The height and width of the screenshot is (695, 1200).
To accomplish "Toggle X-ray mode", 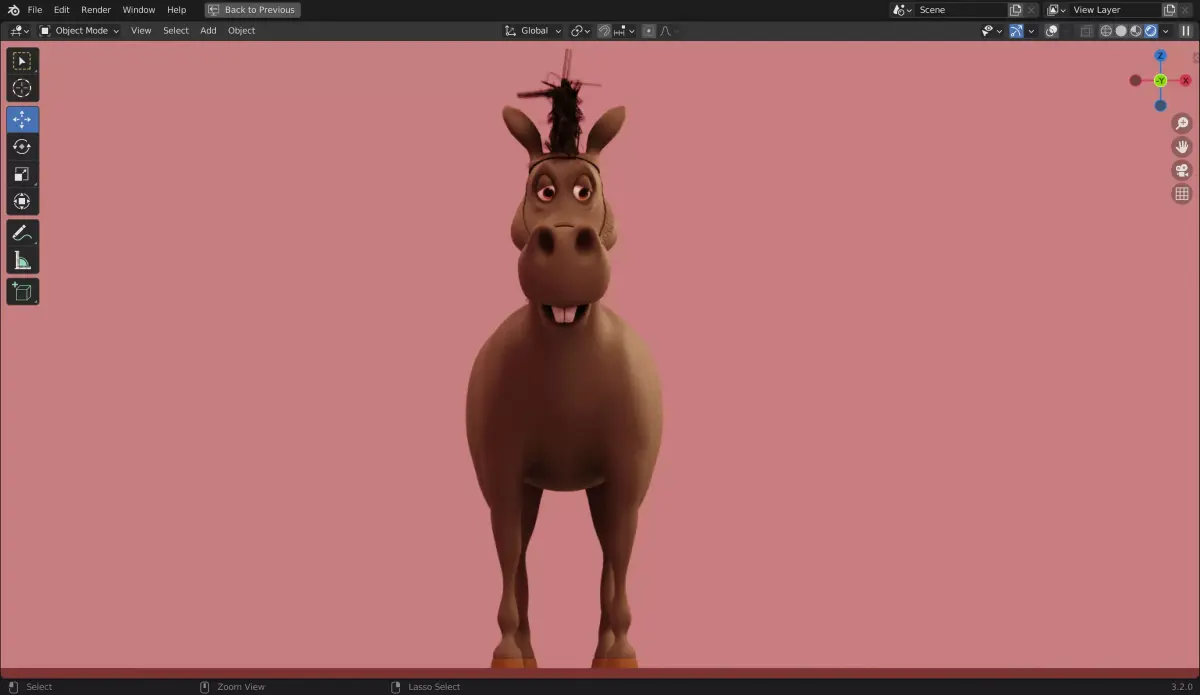I will point(1085,31).
